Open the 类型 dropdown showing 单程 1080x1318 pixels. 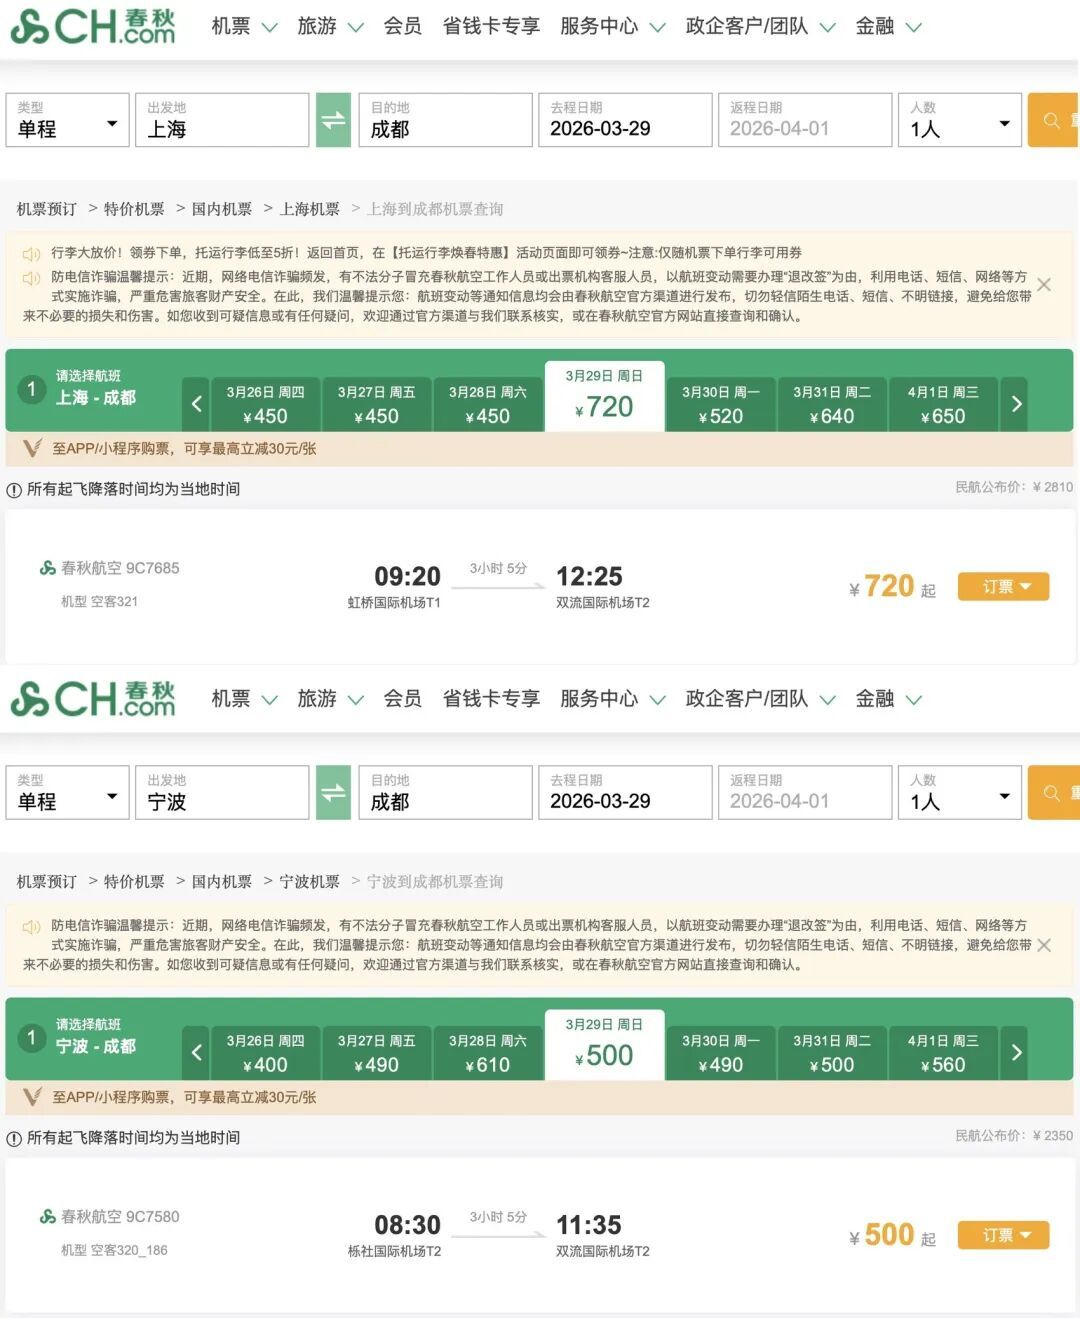[x=67, y=120]
